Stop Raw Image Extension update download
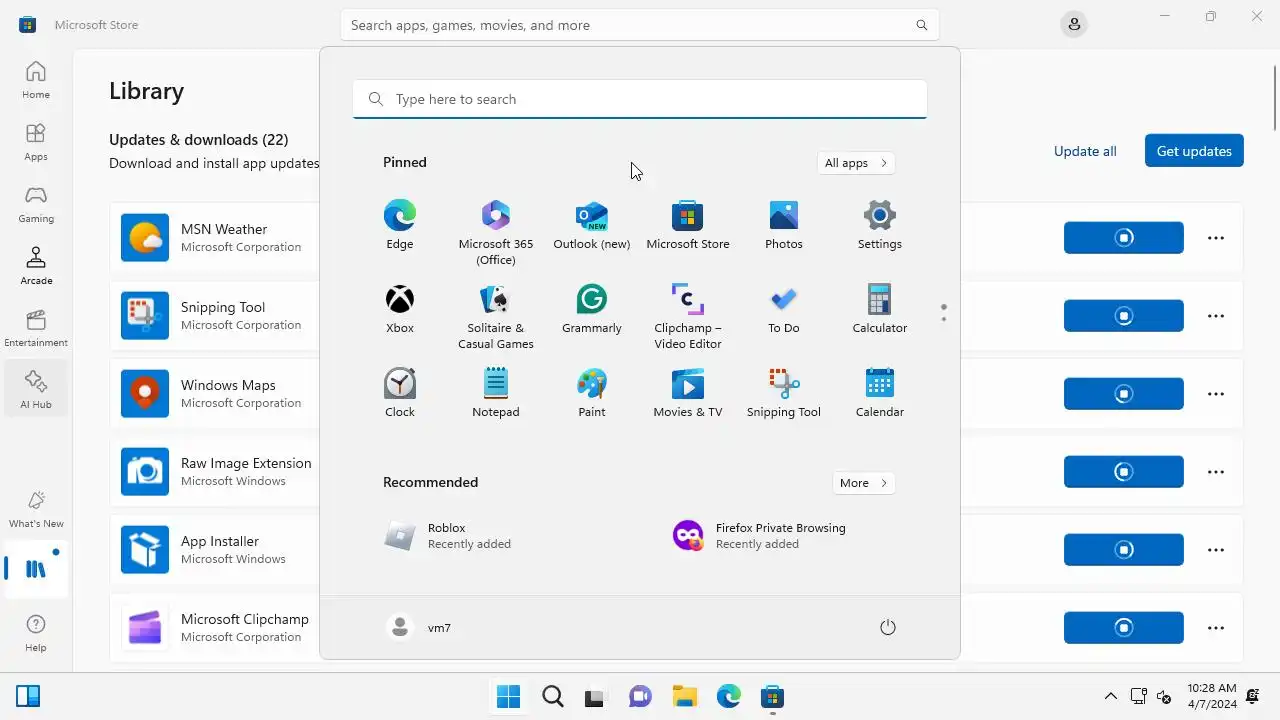Image resolution: width=1280 pixels, height=720 pixels. tap(1124, 472)
